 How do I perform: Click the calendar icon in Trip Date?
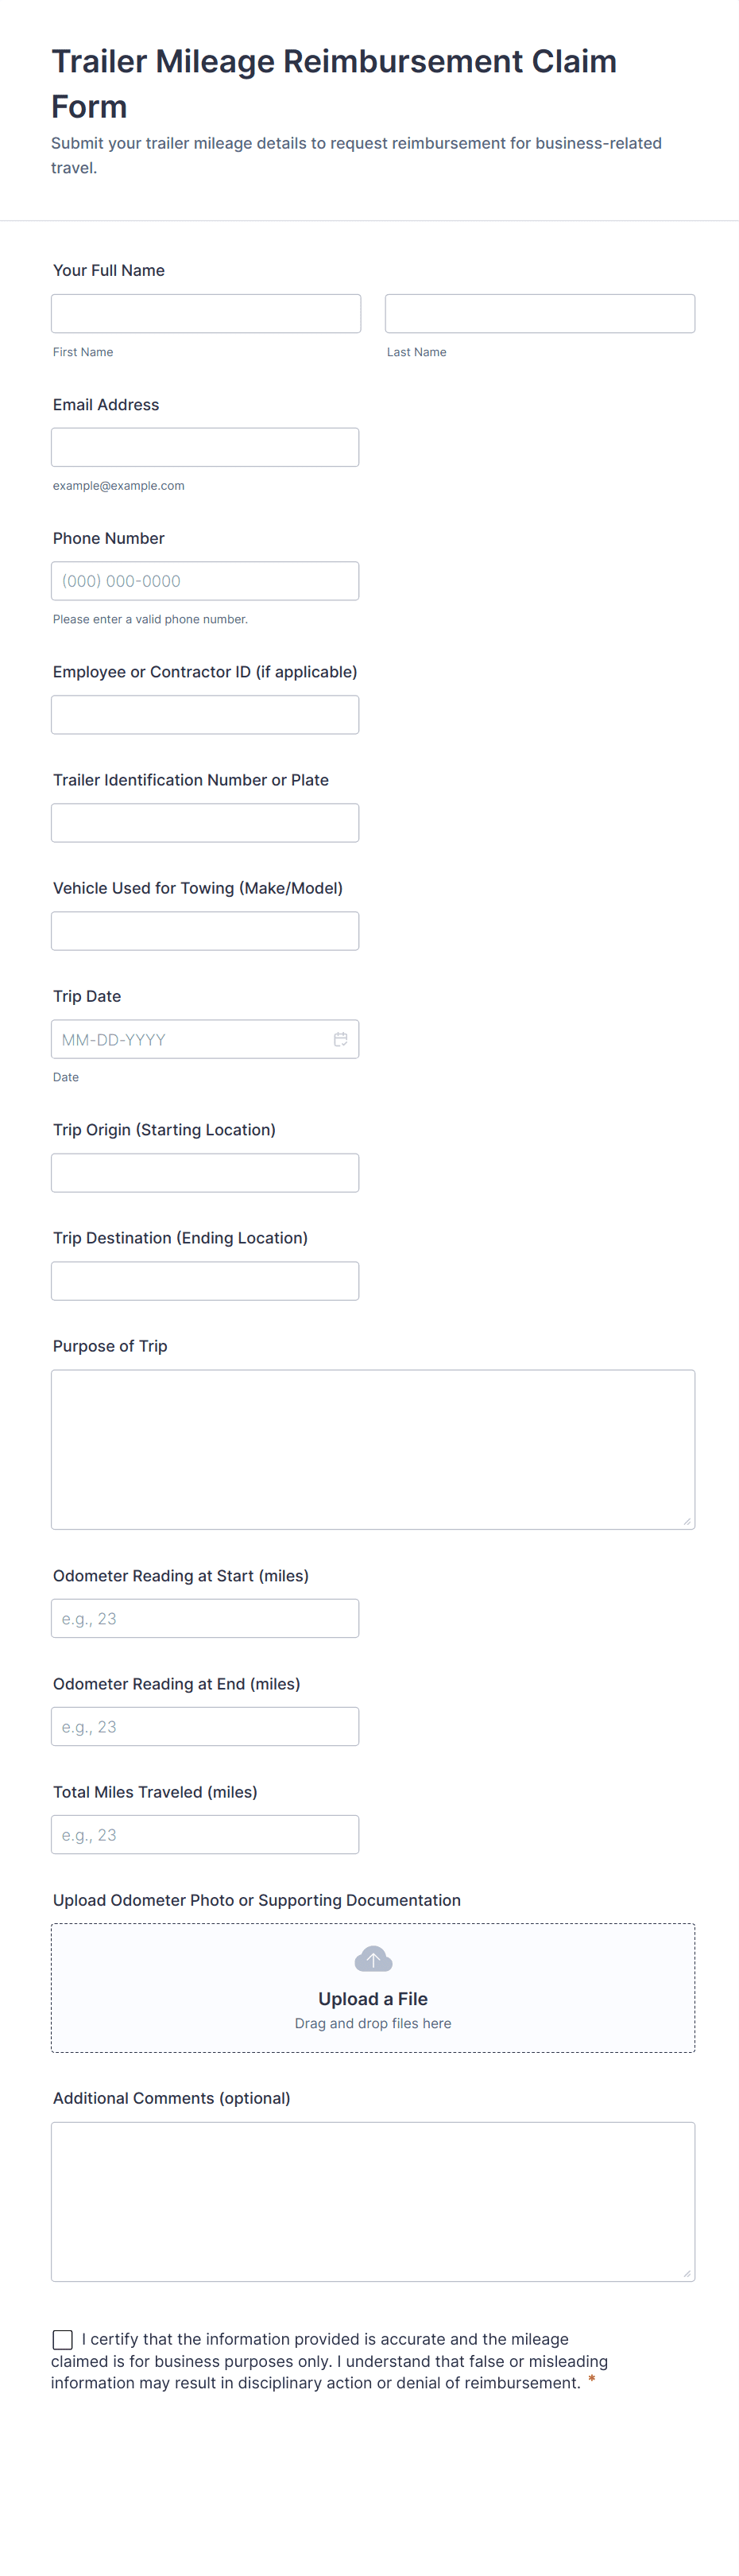point(340,1039)
